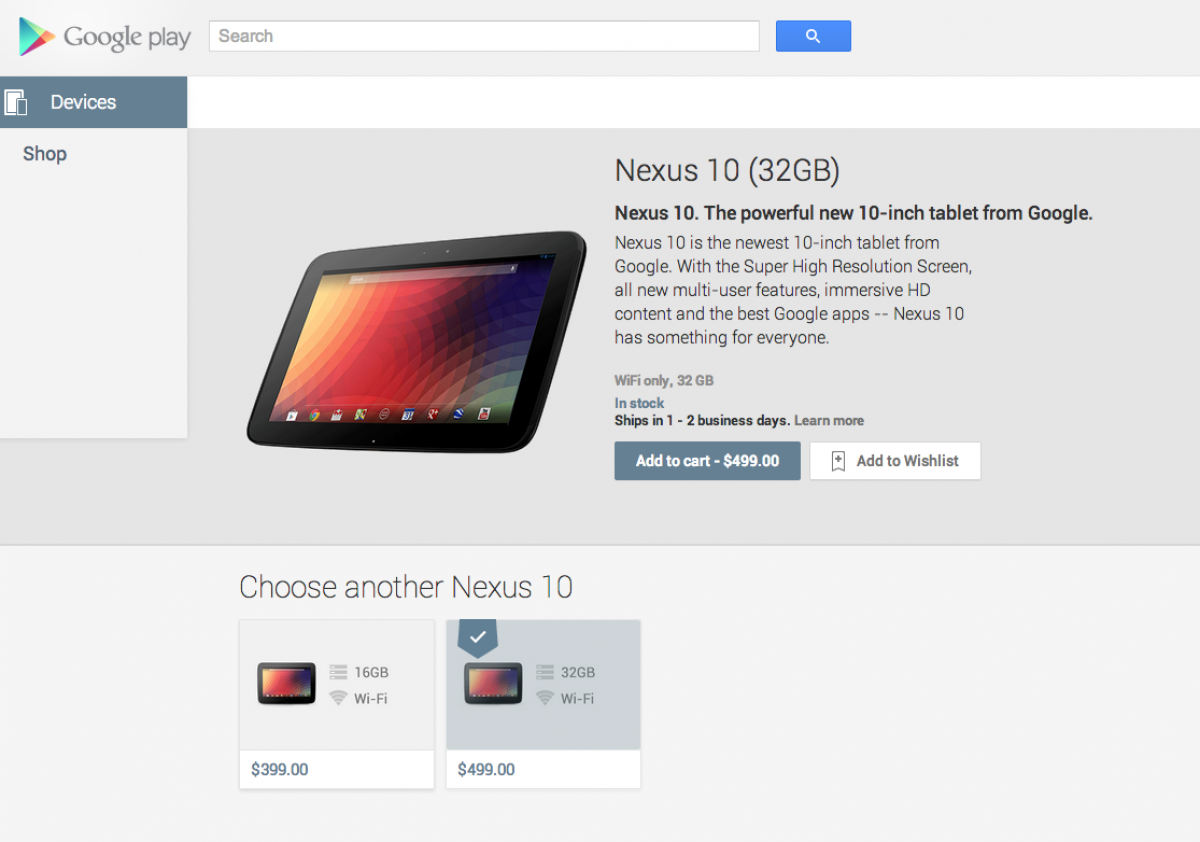Click the Devices sidebar icon
The image size is (1200, 842).
(x=16, y=102)
